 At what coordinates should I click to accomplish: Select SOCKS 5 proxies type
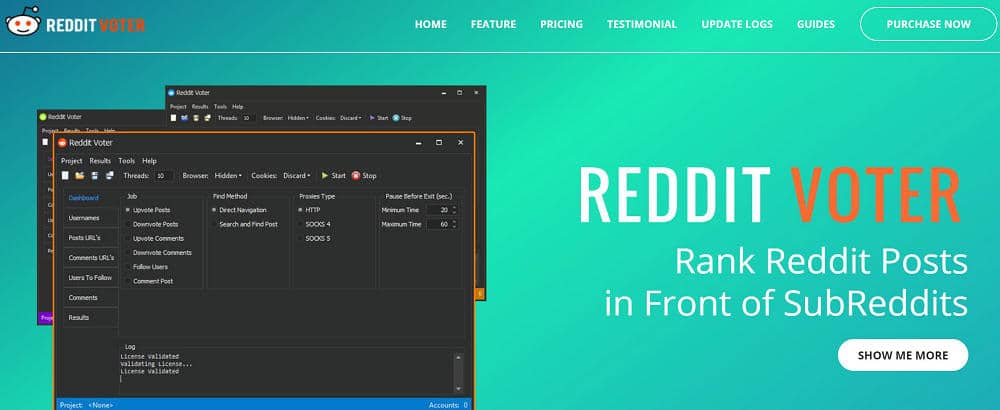point(314,238)
